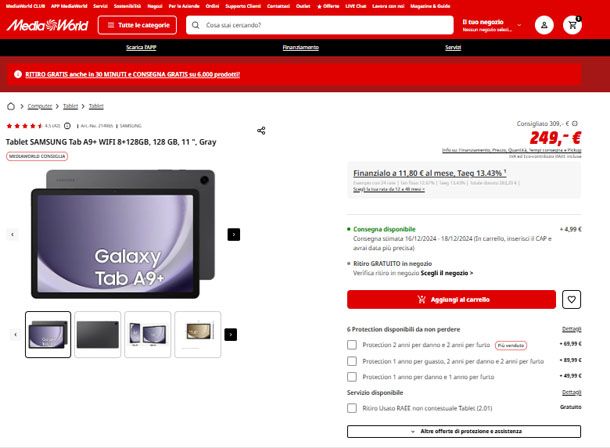Check Ritiro Usato RAEE non contestuale Tablet

[x=352, y=408]
